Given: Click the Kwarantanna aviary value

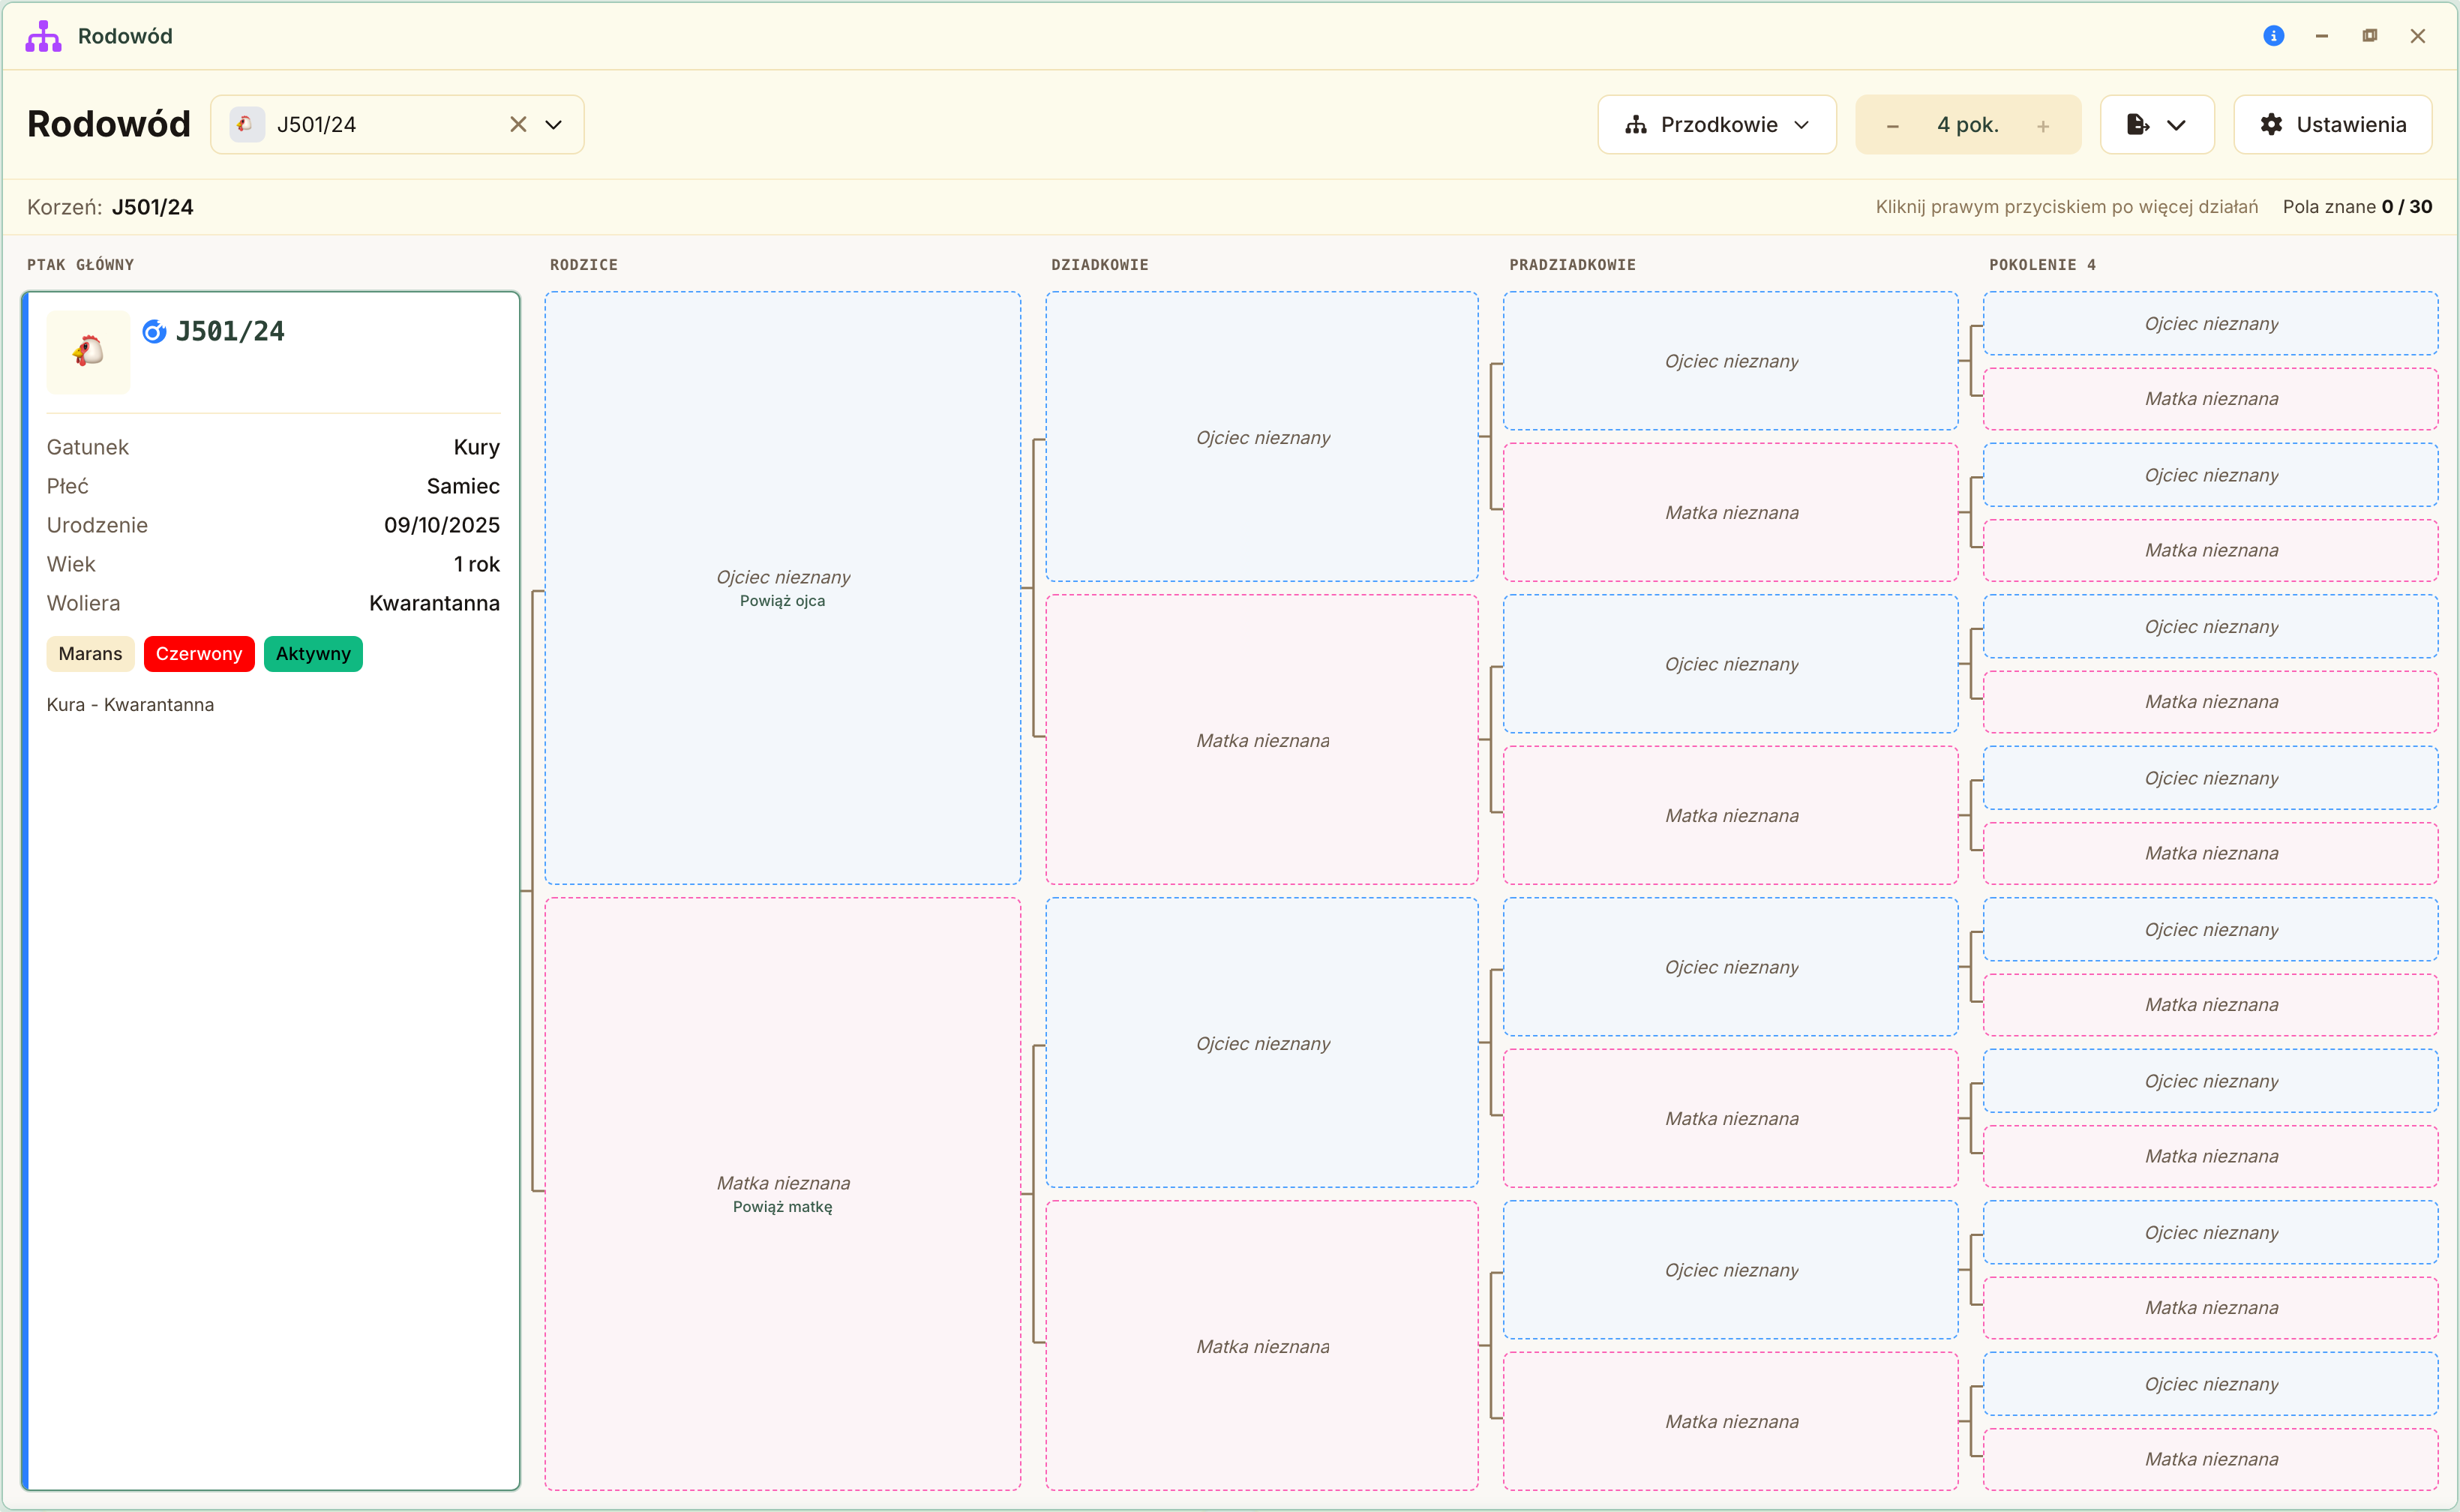Looking at the screenshot, I should (x=434, y=603).
